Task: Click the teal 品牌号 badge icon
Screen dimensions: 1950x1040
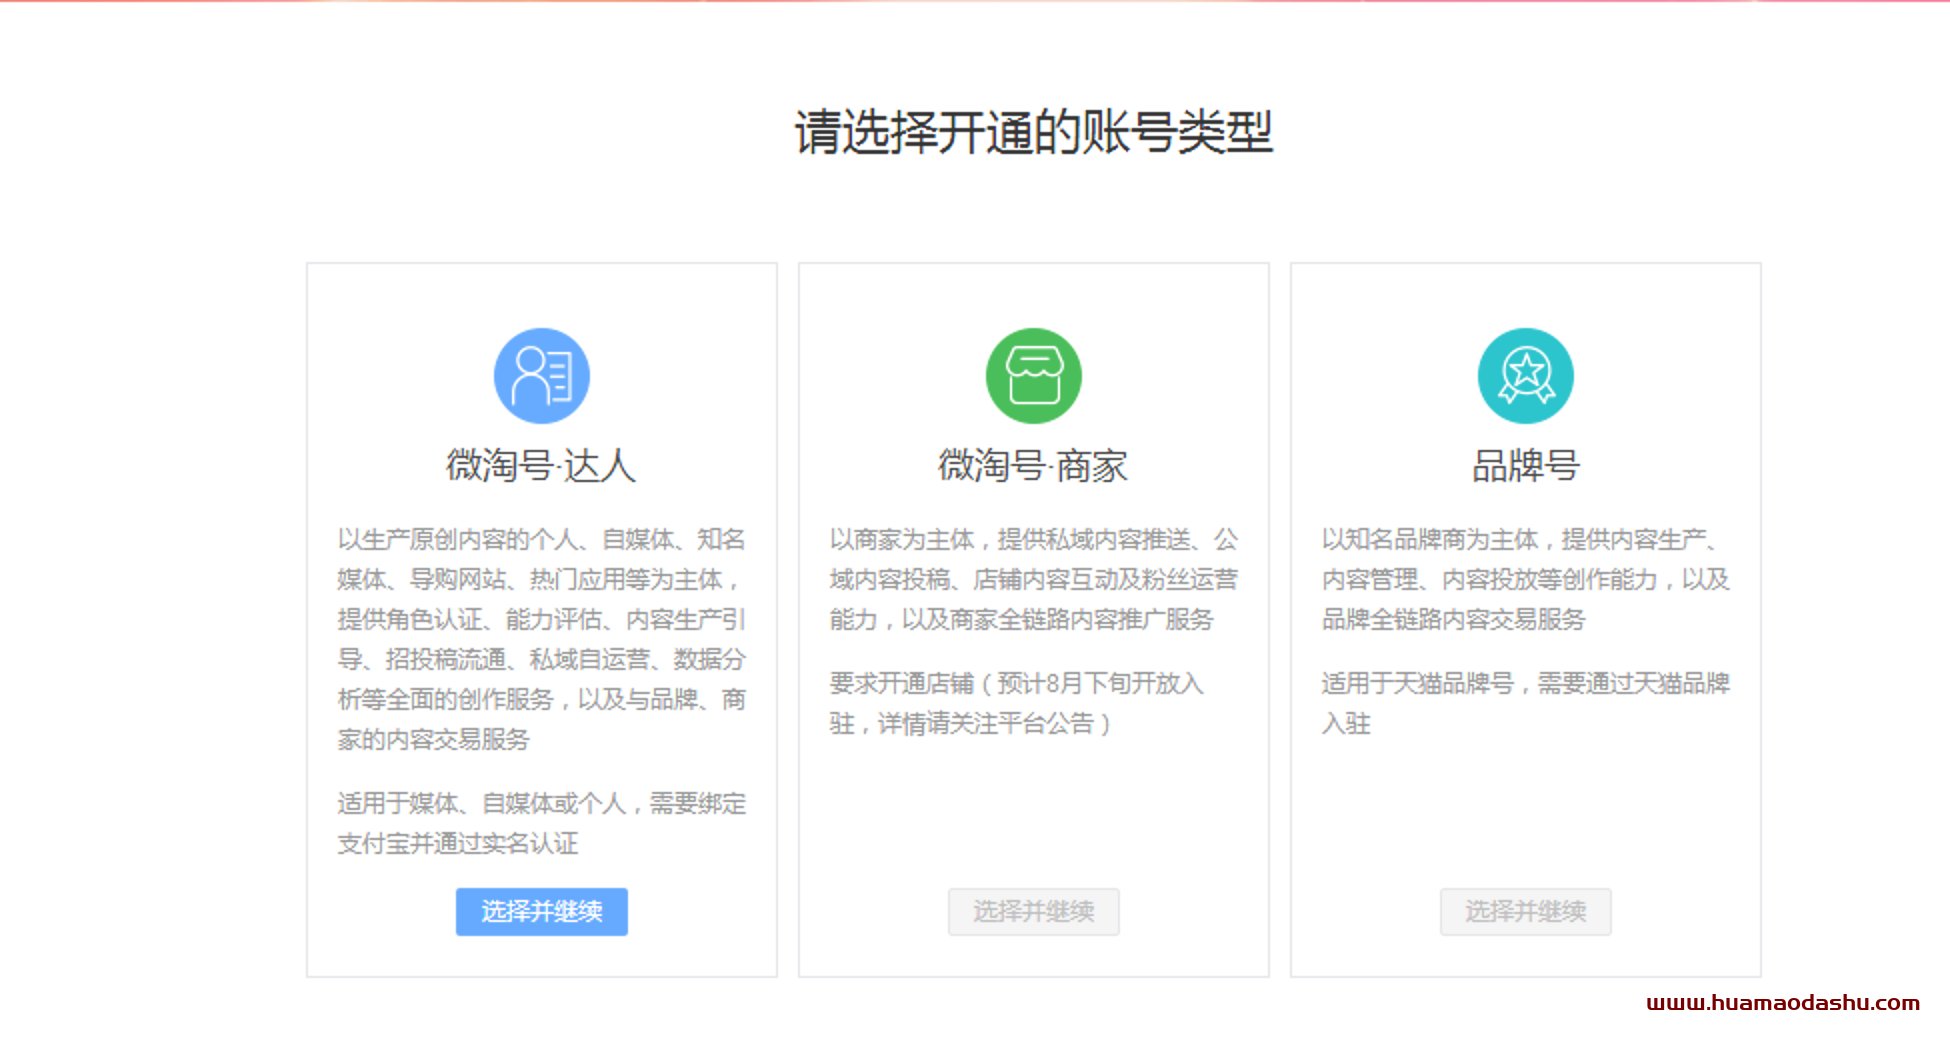Action: [1526, 376]
